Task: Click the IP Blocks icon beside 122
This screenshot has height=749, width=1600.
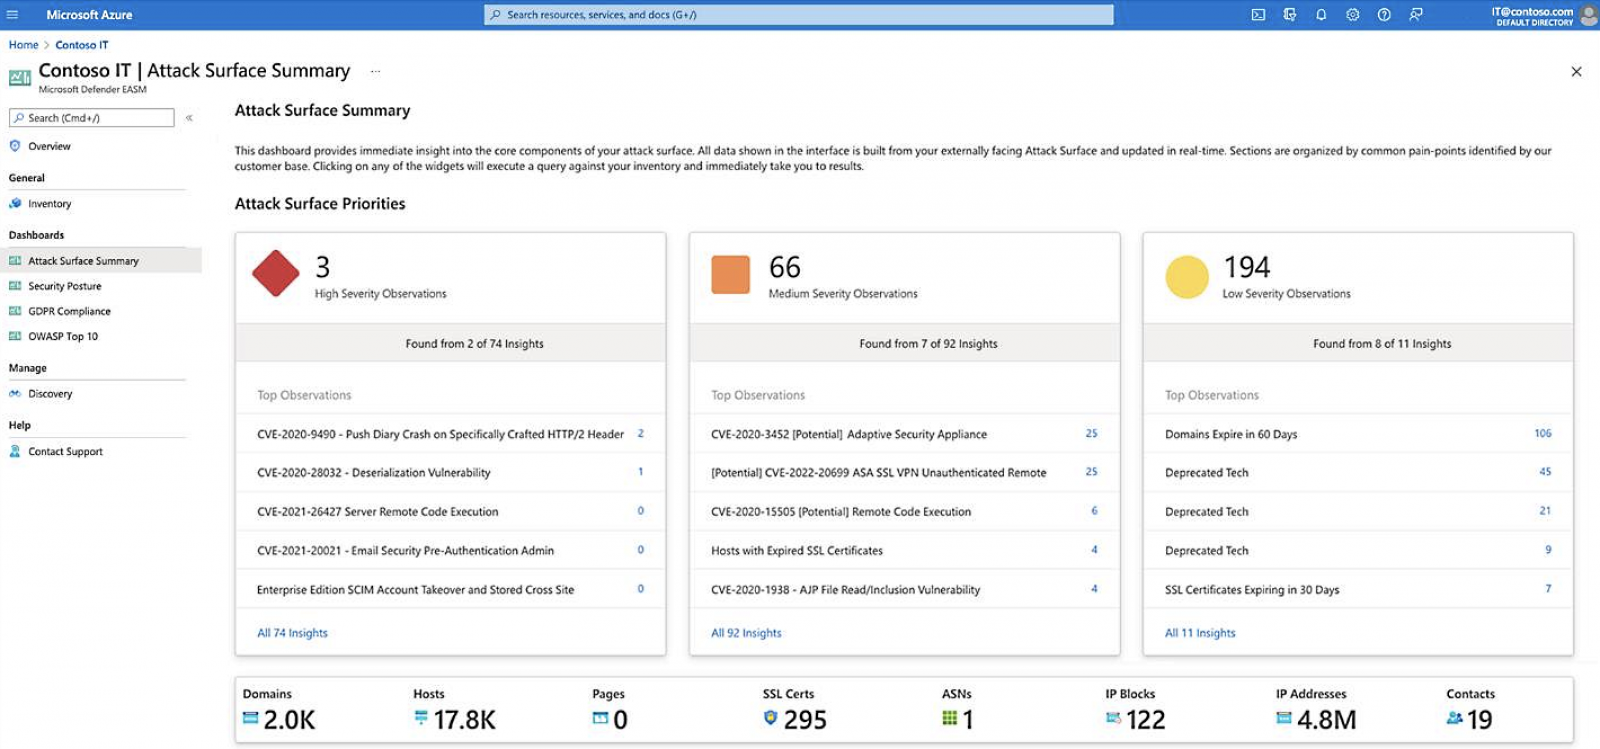Action: (x=1113, y=718)
